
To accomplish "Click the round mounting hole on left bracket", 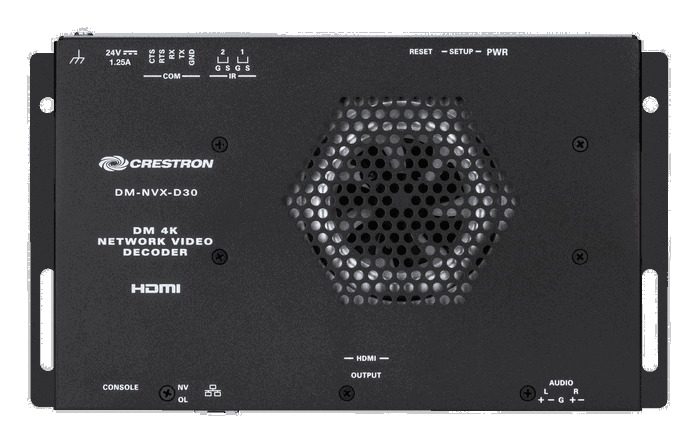I will 46,105.
